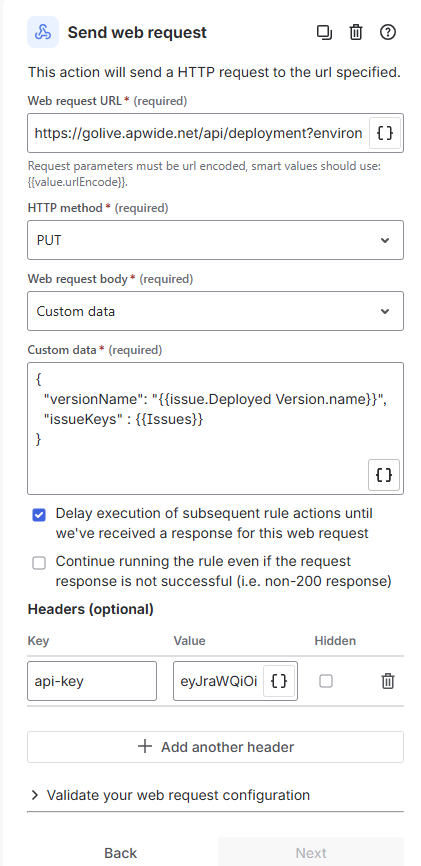Duplicate this action with the copy icon

point(324,33)
